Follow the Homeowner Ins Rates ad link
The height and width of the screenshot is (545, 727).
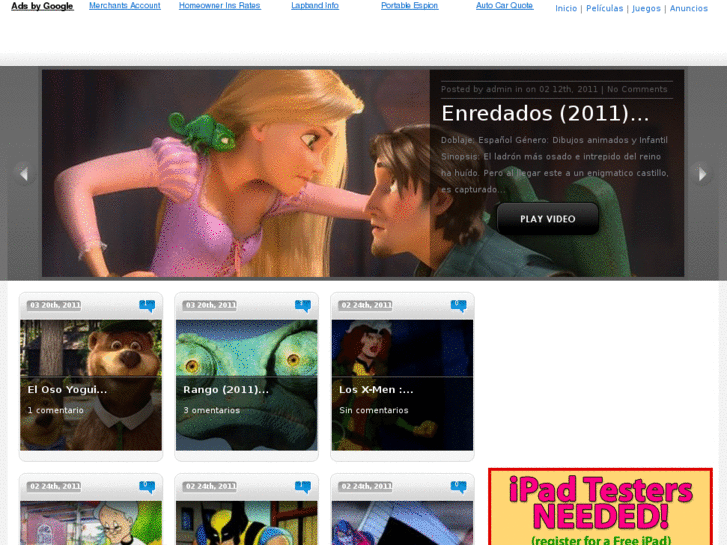pos(220,6)
